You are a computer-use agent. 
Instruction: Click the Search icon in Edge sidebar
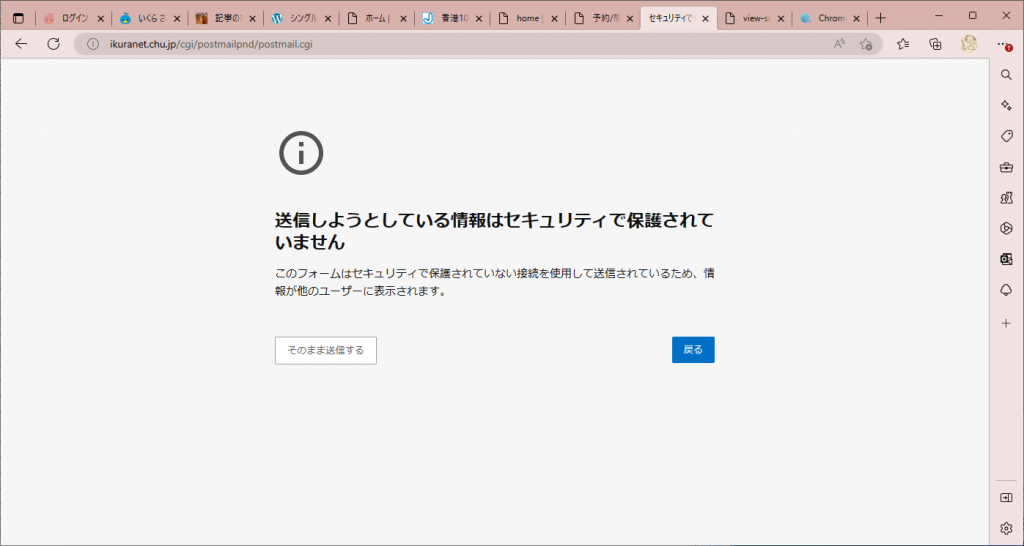[1006, 74]
